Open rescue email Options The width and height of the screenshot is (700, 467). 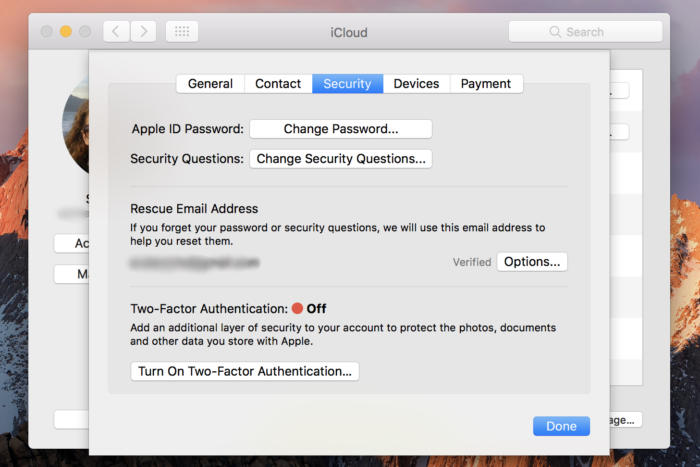click(532, 262)
